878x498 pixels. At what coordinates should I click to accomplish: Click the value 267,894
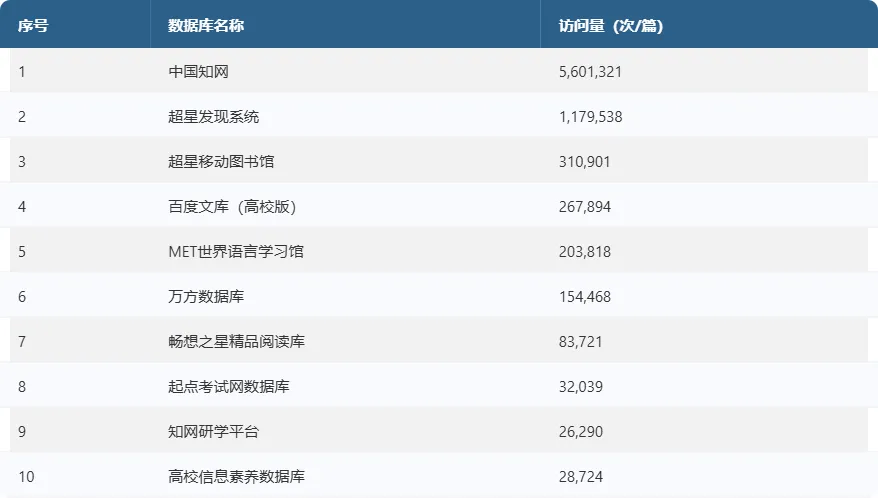(x=585, y=207)
